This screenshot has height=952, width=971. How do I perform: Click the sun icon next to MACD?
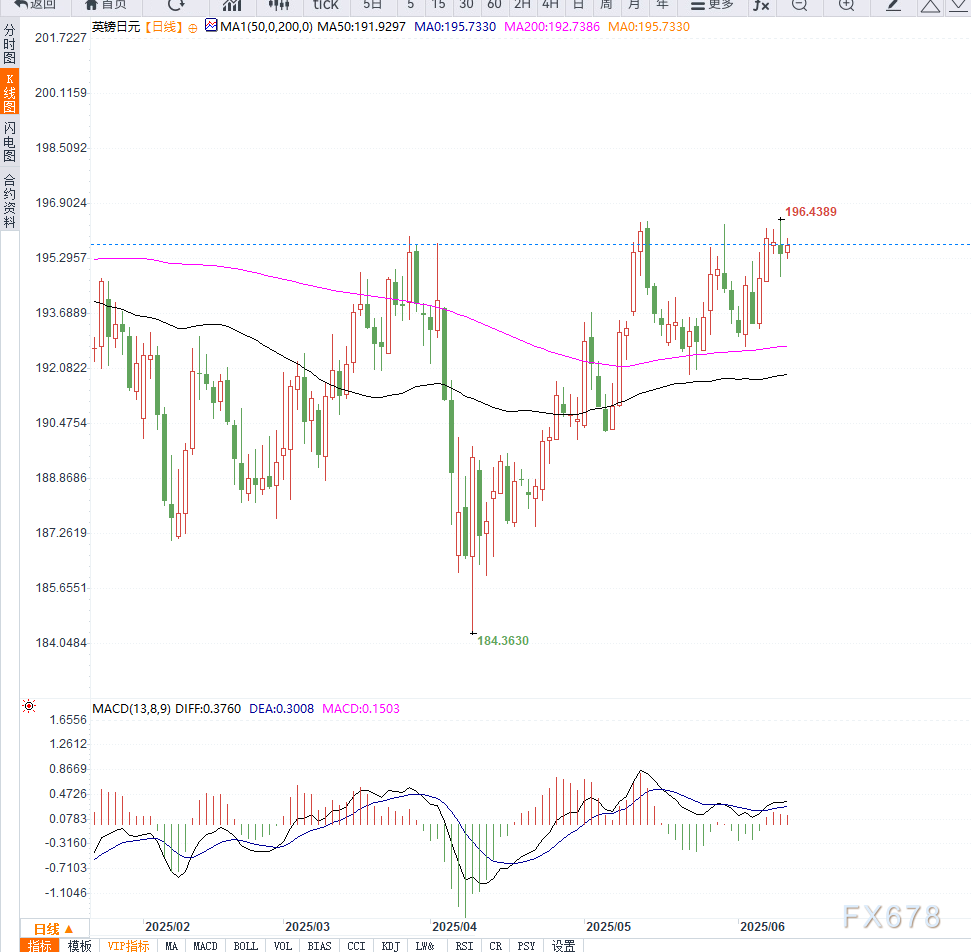point(29,707)
